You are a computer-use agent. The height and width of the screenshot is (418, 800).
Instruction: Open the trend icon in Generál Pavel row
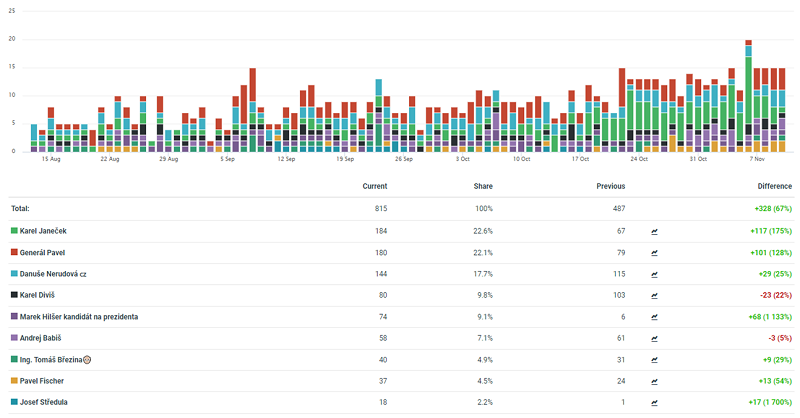(x=654, y=252)
